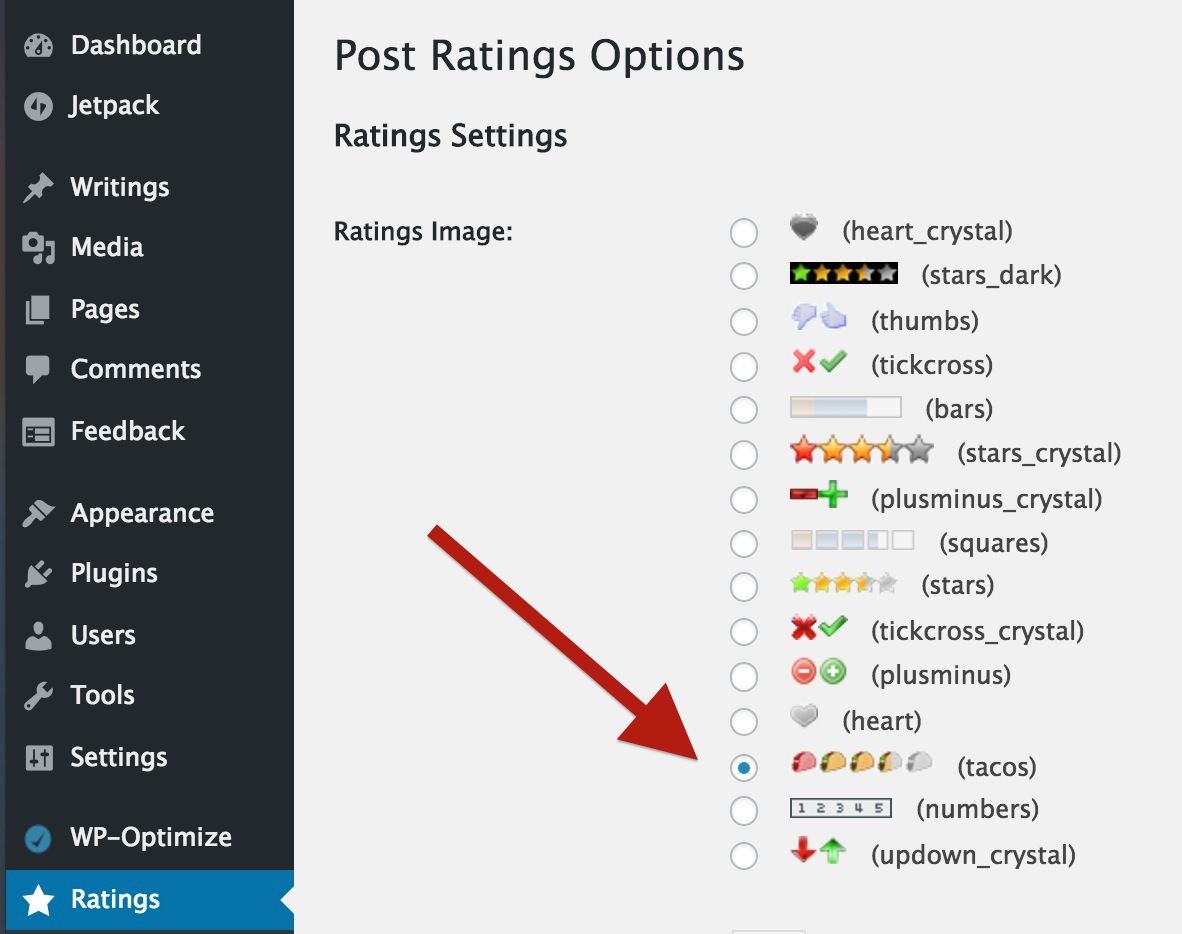Open the Appearance menu

[141, 513]
